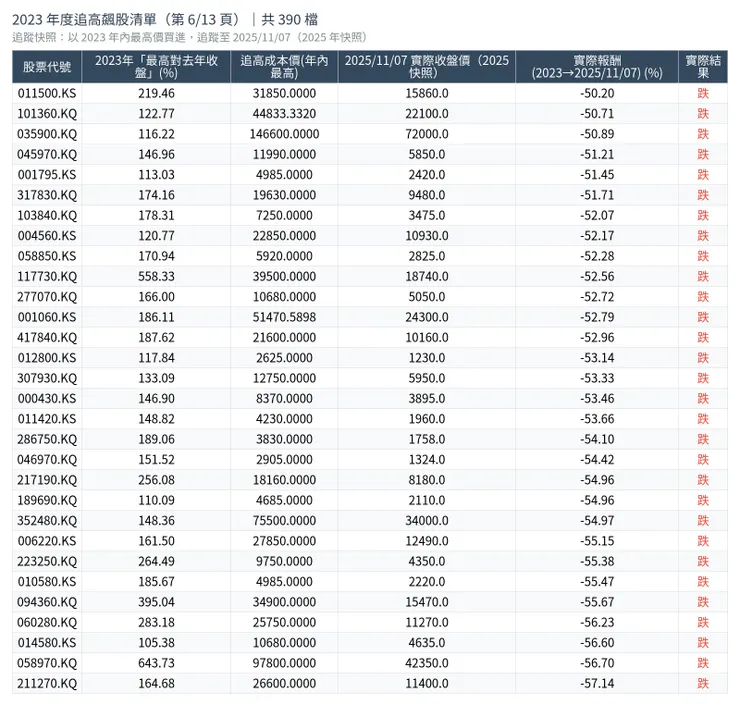The height and width of the screenshot is (706, 740).
Task: Click the 跌 result in 000430.KS row
Action: click(703, 399)
